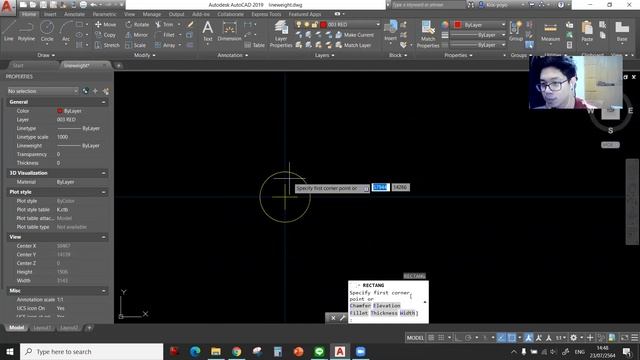Open the View ribbon tab

tap(129, 14)
